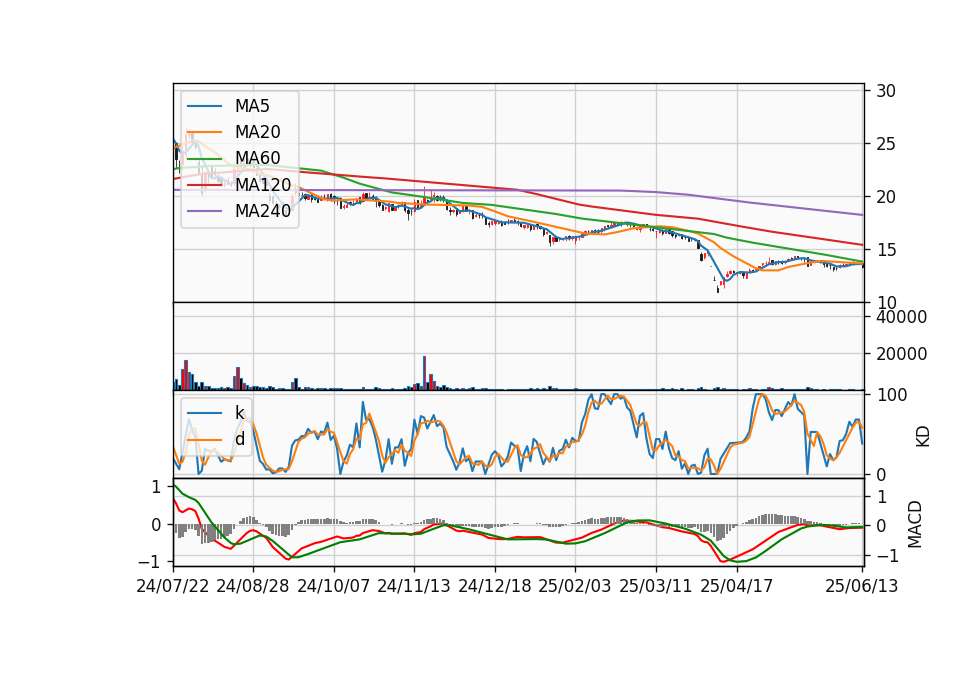Viewport: 960px width, 690px height.
Task: Click the date label 24/08/28
Action: pyautogui.click(x=253, y=586)
